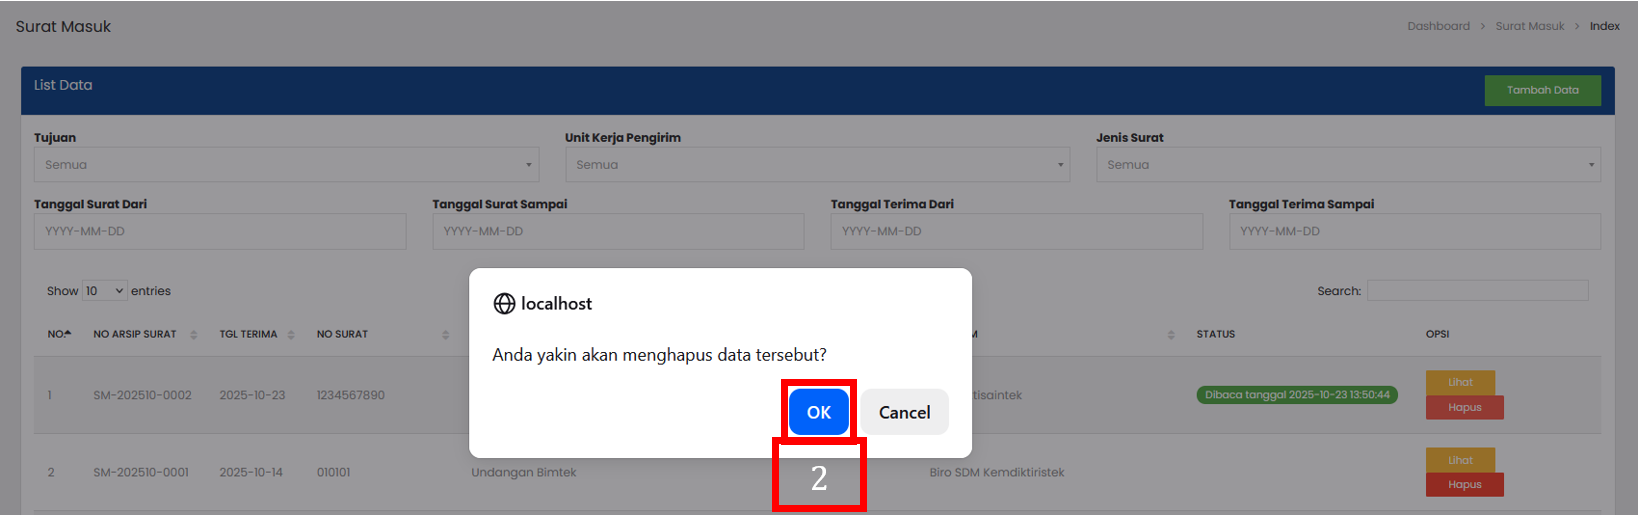
Task: Expand the Jenis Surat dropdown
Action: click(1347, 165)
